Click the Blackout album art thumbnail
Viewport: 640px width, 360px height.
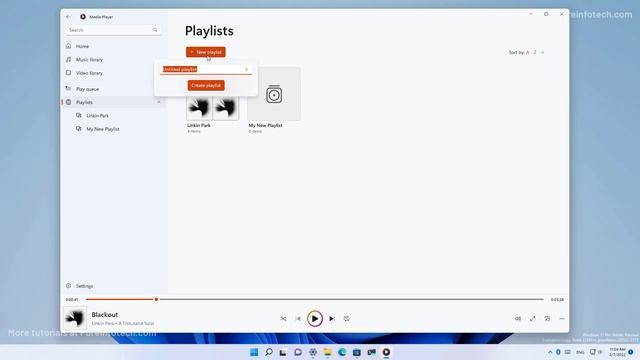(x=75, y=318)
